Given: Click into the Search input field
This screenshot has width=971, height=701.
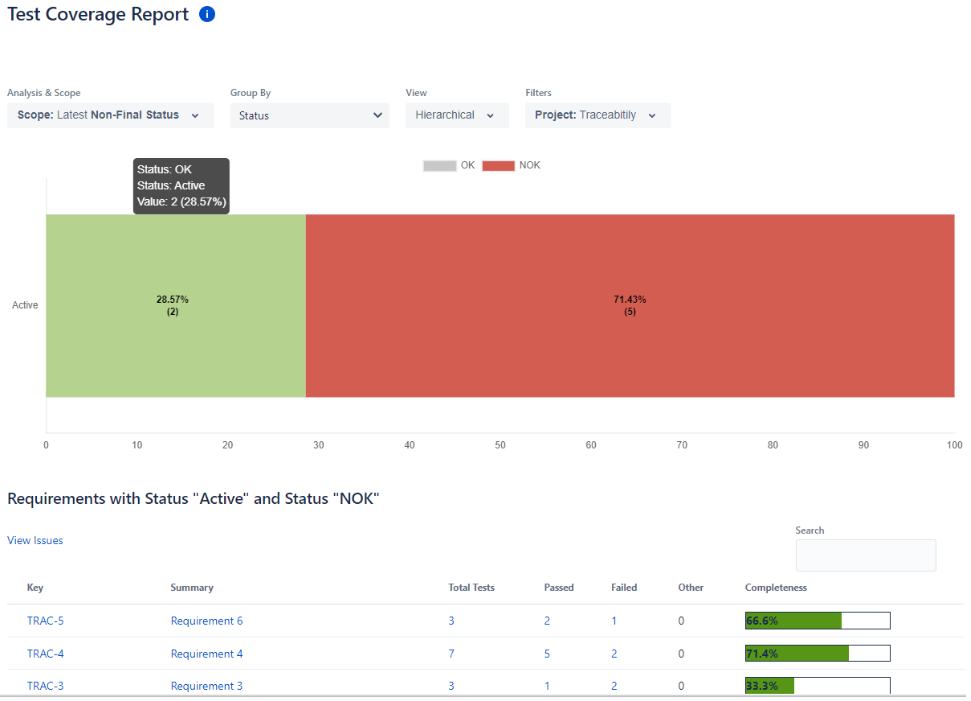Looking at the screenshot, I should click(x=866, y=555).
